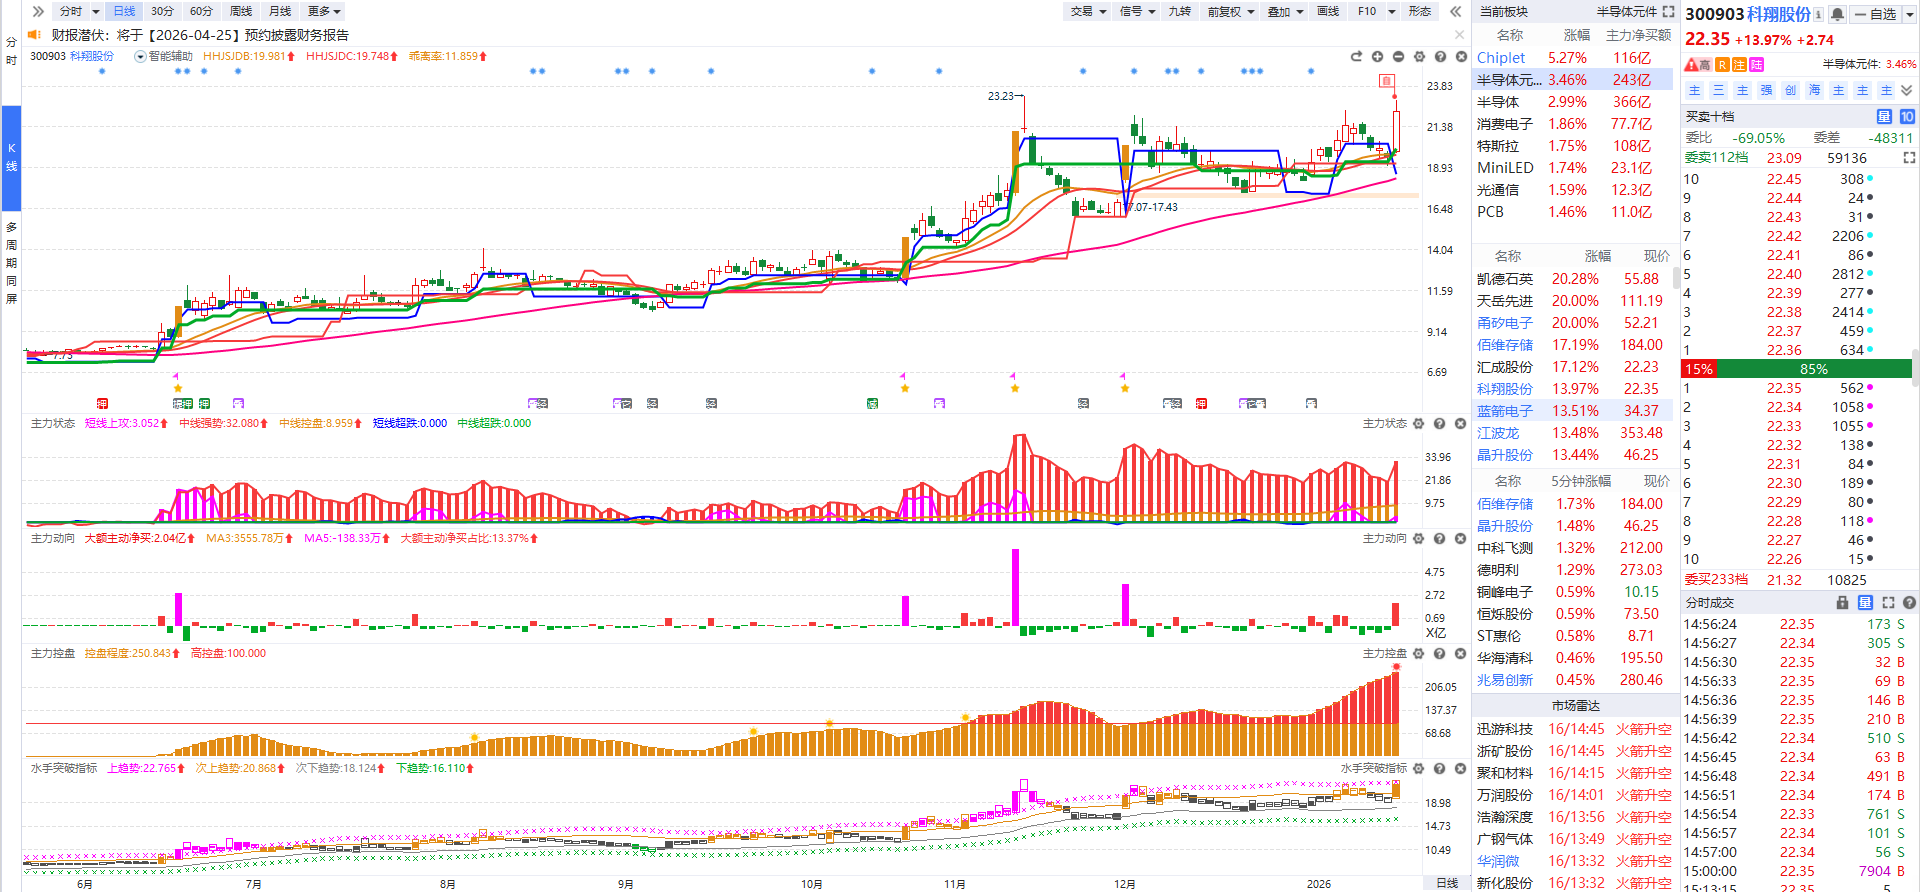Image resolution: width=1920 pixels, height=892 pixels.
Task: Open 天岳先进 from the stock list
Action: click(x=1504, y=301)
